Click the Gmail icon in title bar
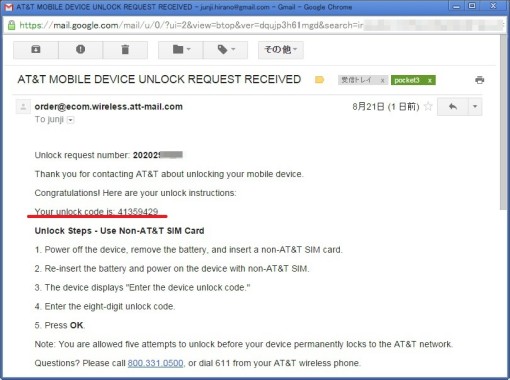510x380 pixels. pyautogui.click(x=8, y=7)
